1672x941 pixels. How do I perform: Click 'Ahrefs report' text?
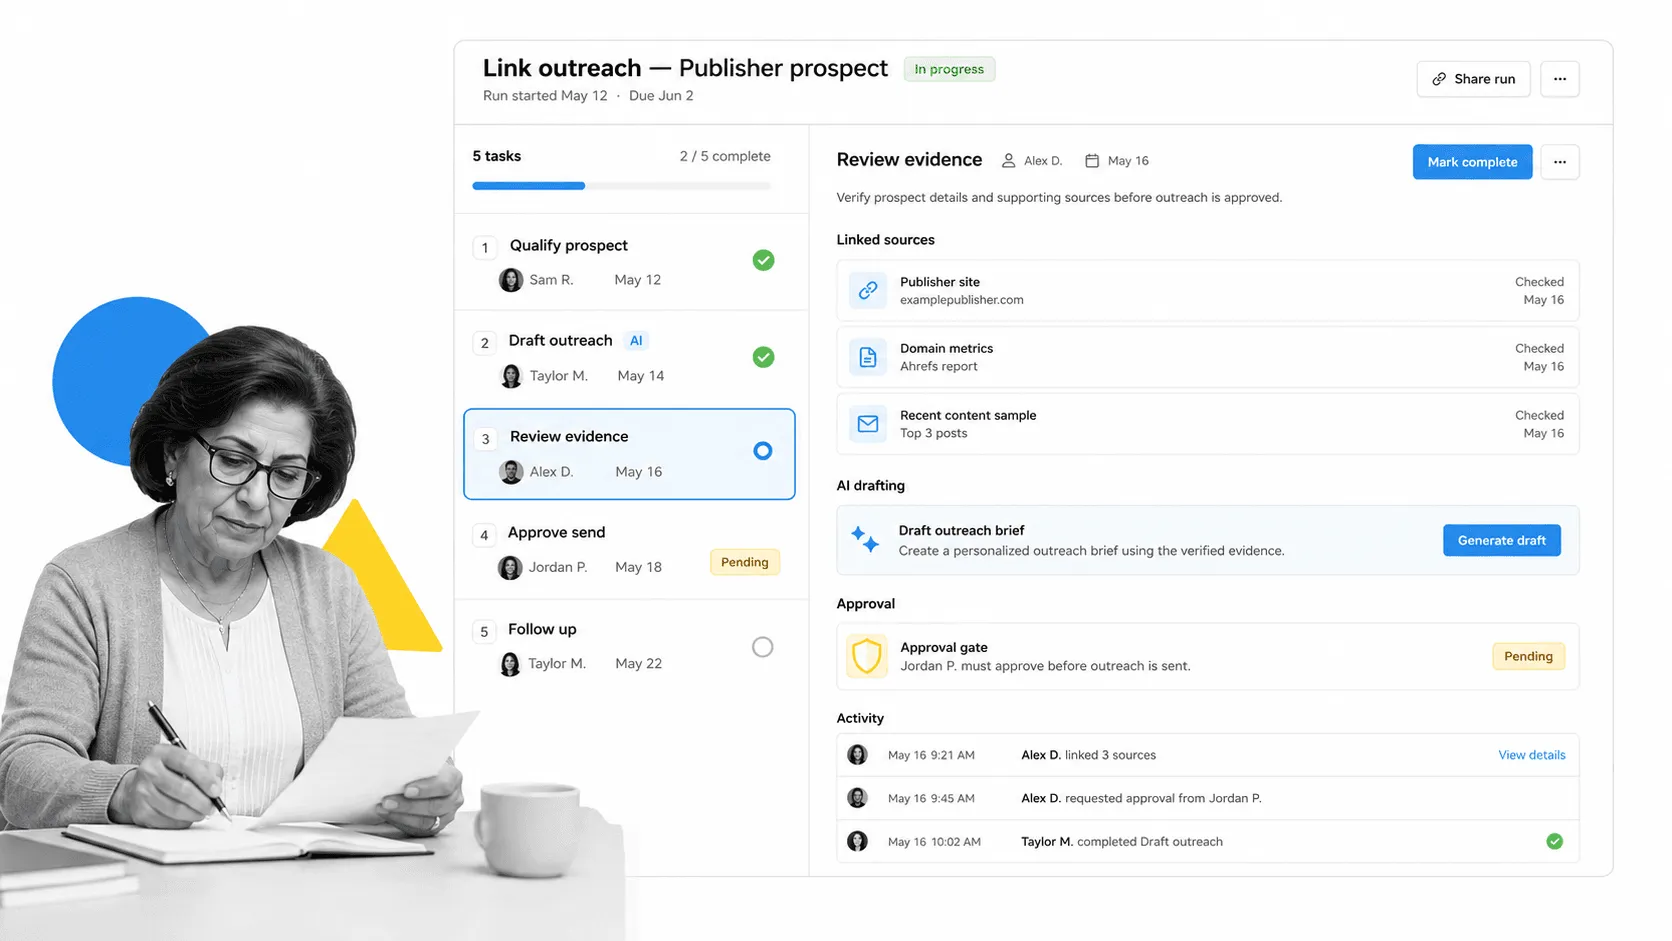(938, 367)
